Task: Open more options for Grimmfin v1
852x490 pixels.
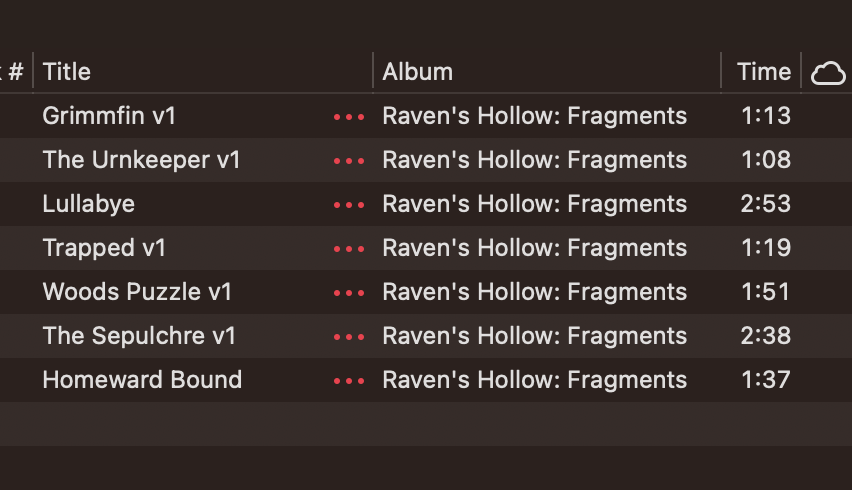Action: coord(349,117)
